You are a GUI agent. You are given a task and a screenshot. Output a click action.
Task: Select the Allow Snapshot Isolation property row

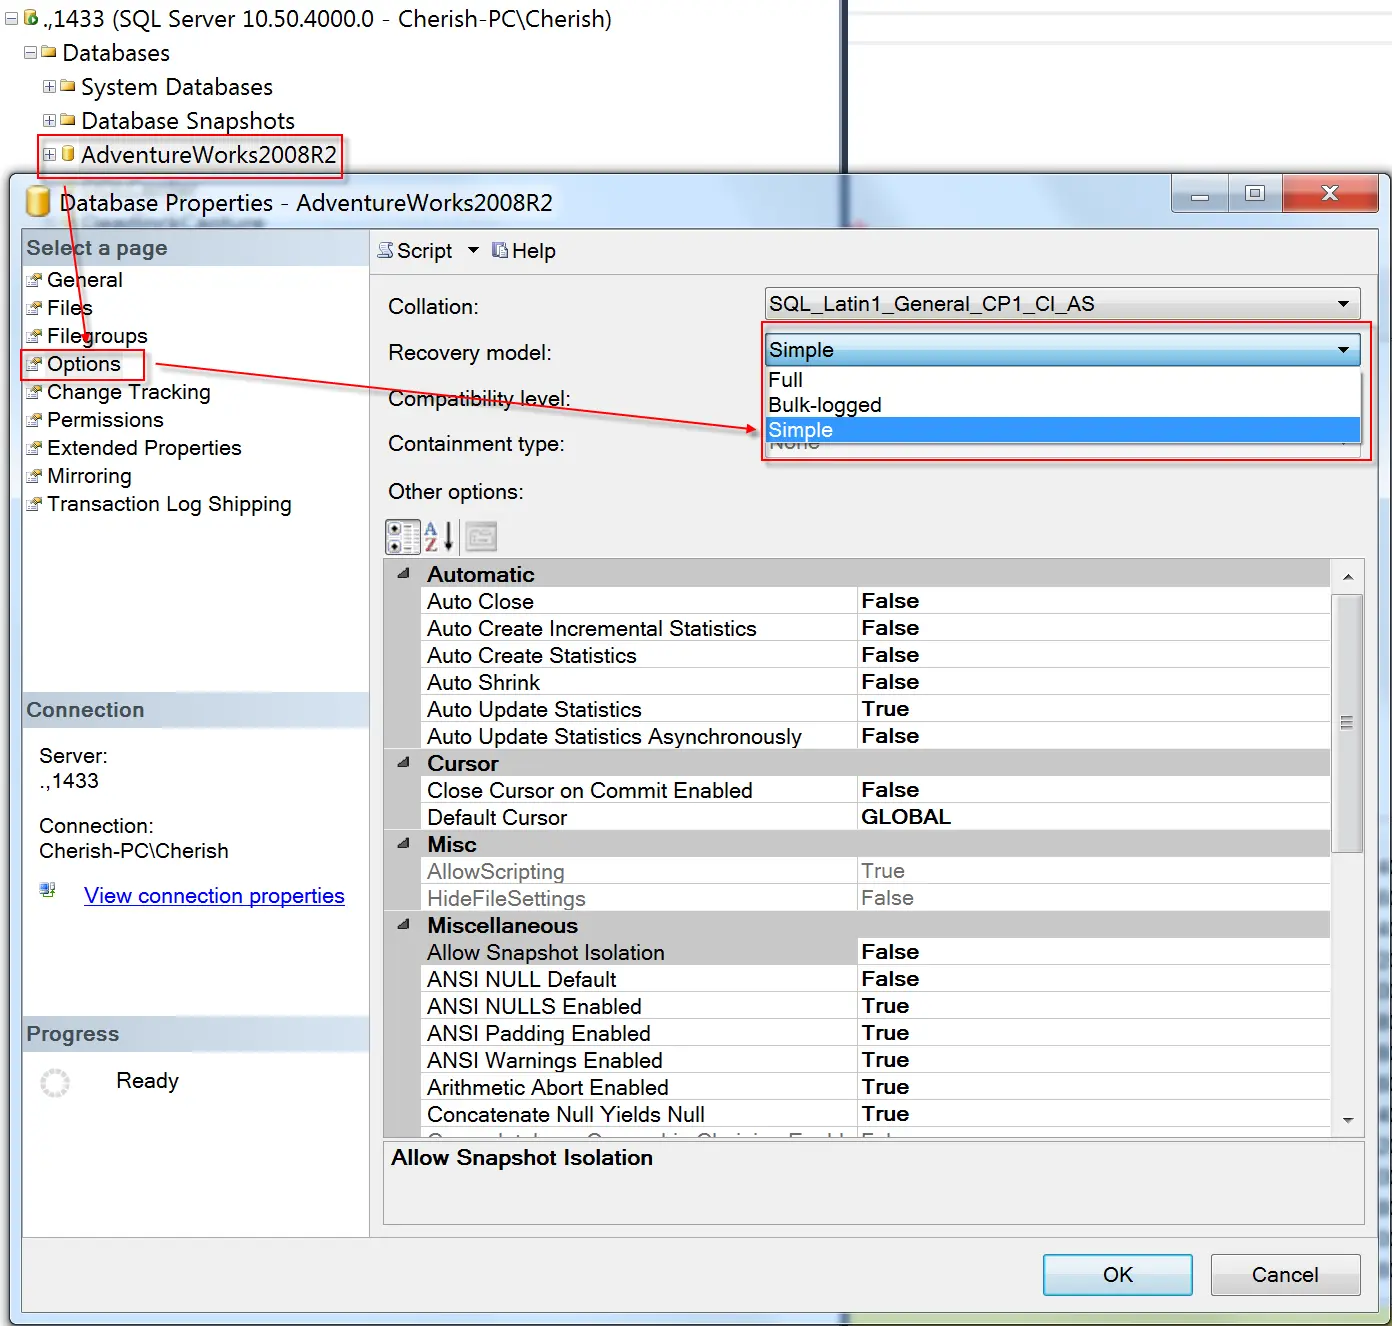876,952
